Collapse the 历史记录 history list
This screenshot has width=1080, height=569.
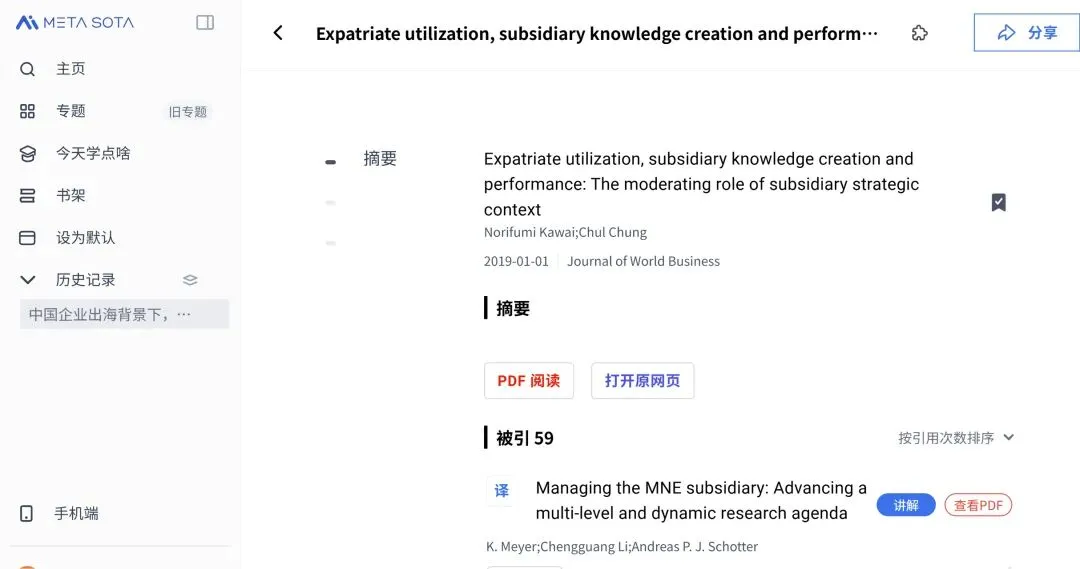[28, 280]
